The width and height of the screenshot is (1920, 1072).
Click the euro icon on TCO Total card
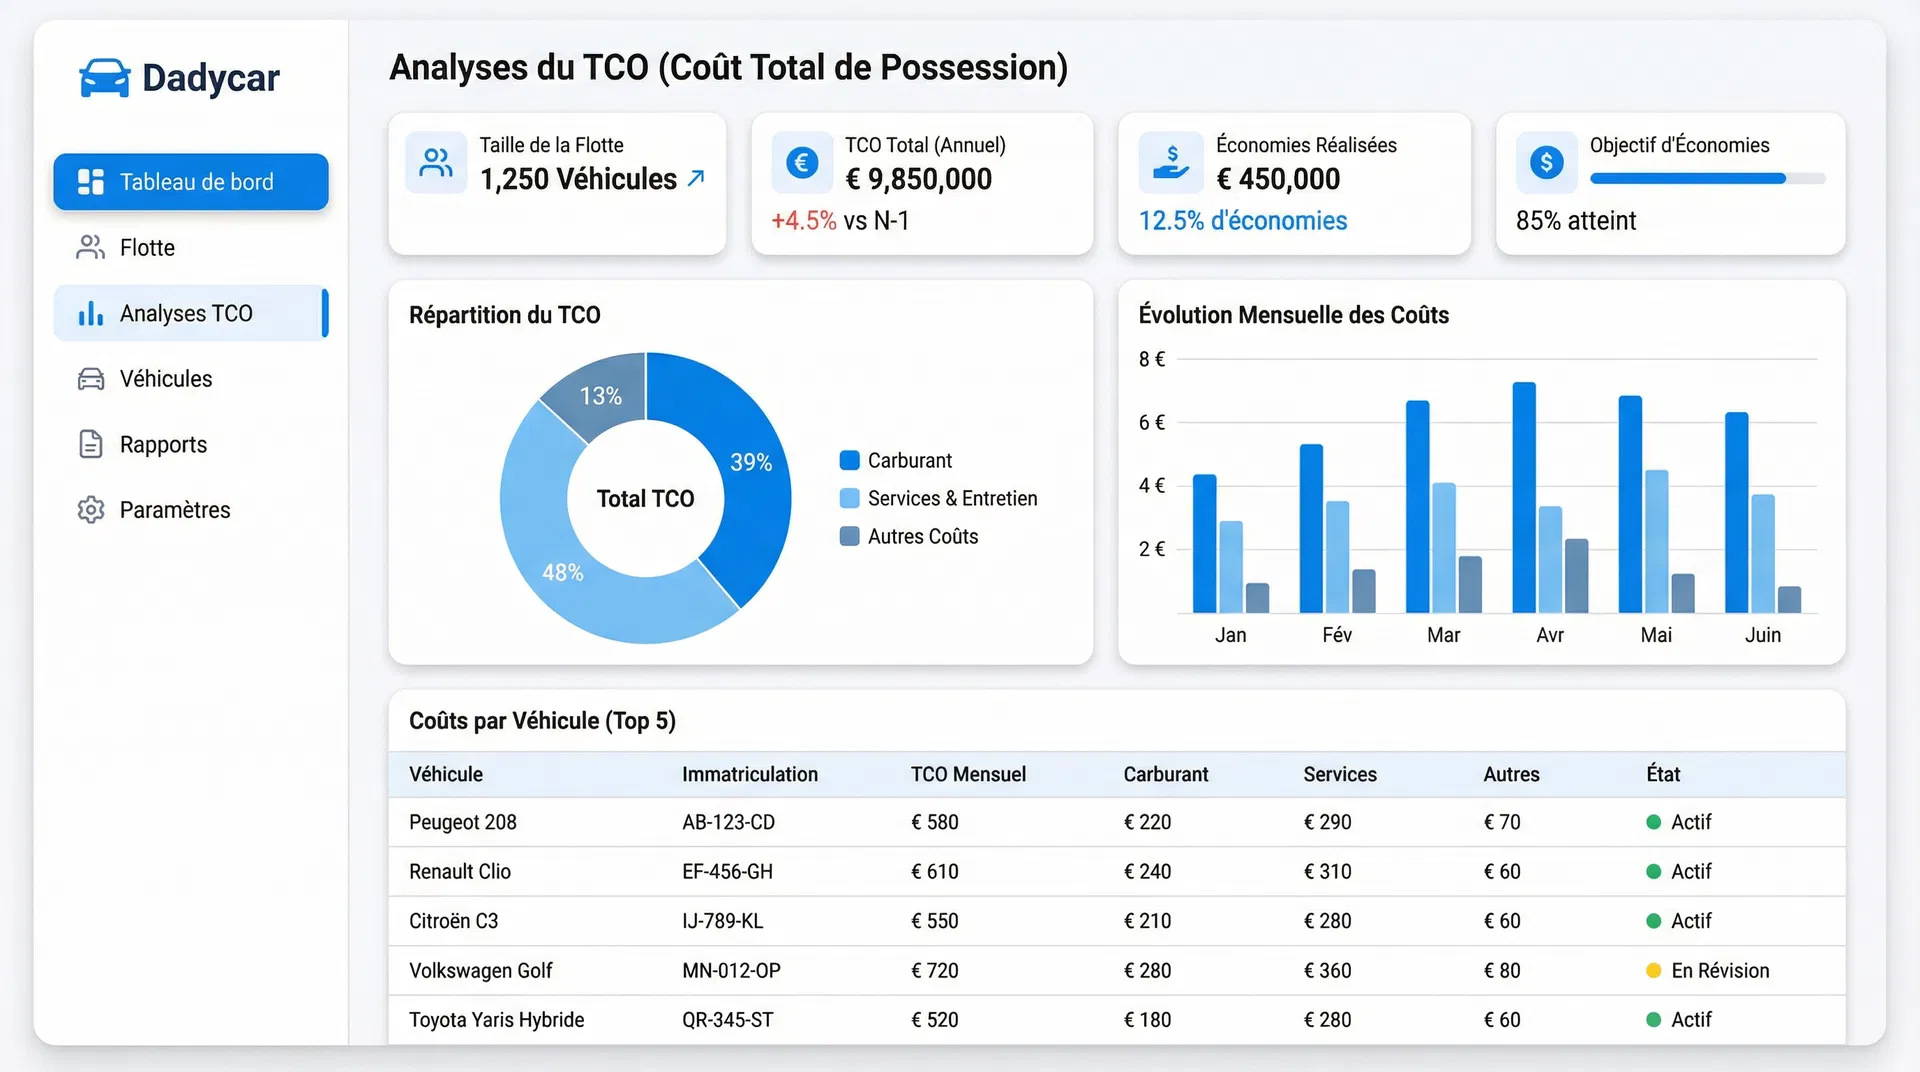coord(801,162)
